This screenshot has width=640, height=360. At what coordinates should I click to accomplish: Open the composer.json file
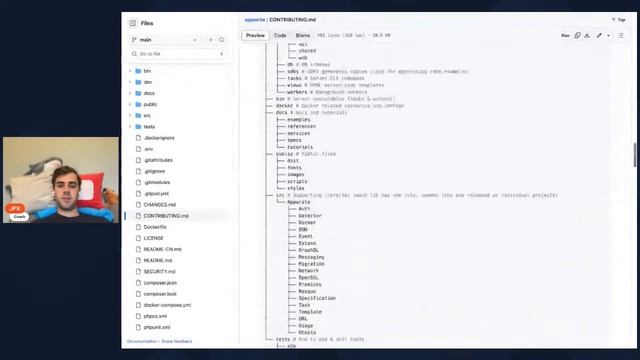point(160,282)
